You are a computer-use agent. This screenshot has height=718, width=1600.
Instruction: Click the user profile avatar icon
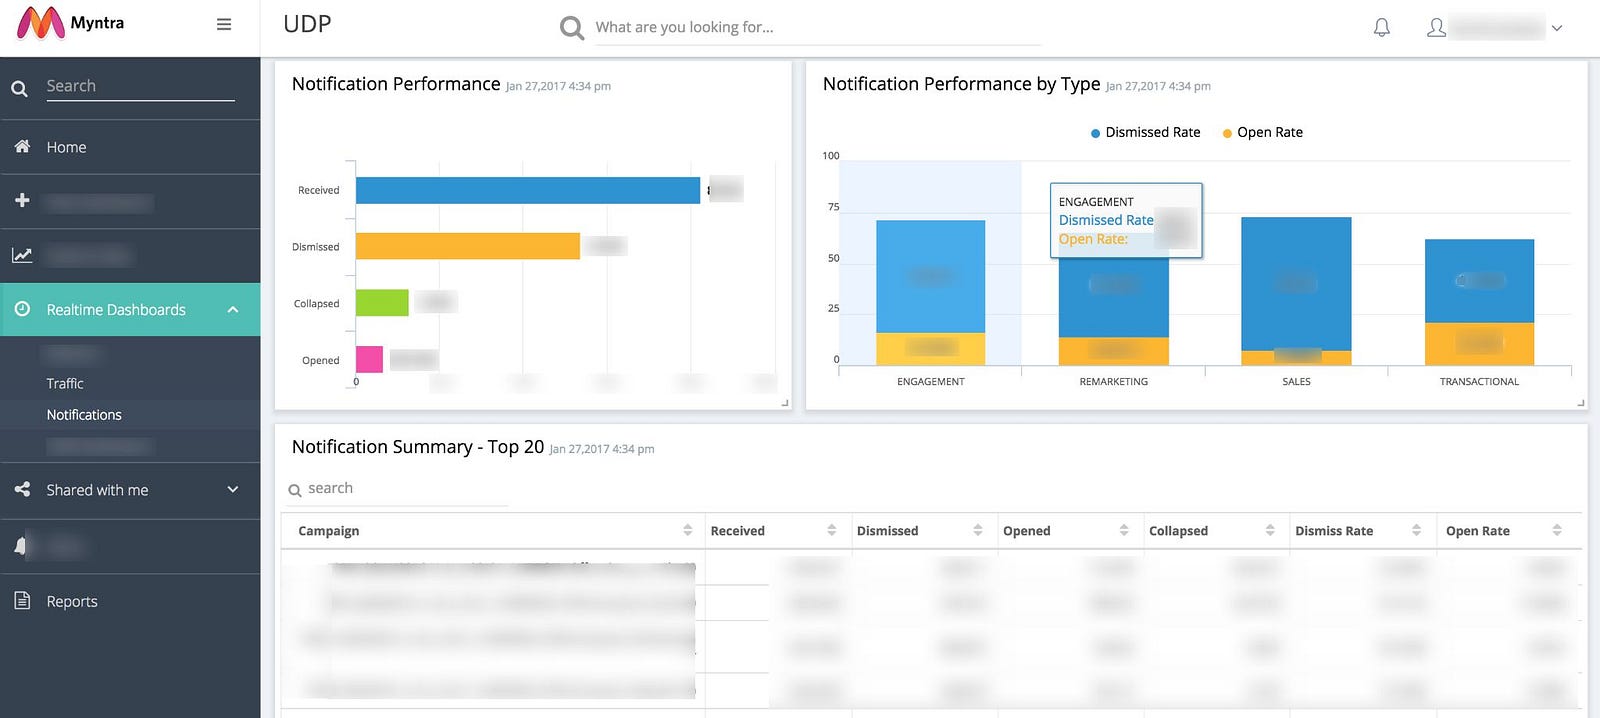1436,28
